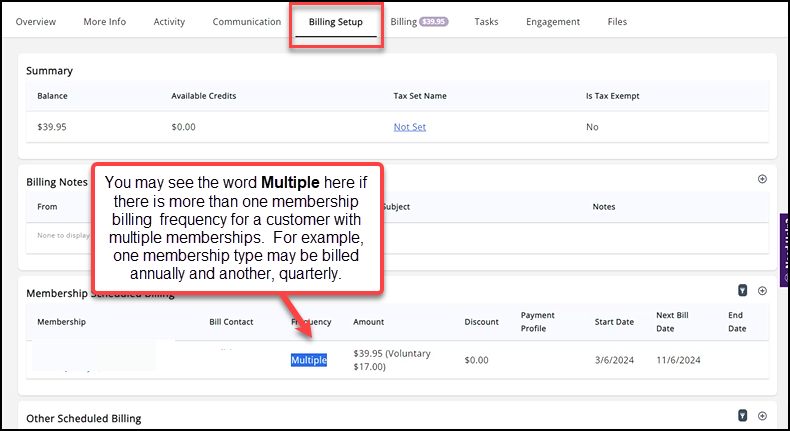Open the Engagement tab
790x431 pixels.
[x=553, y=22]
